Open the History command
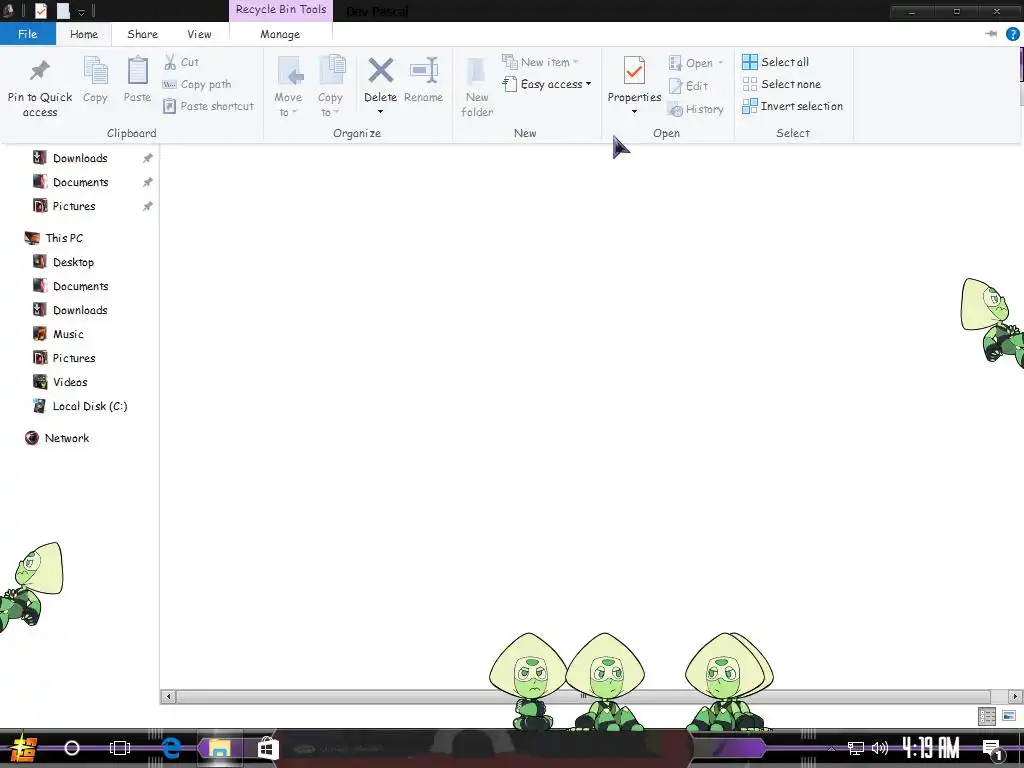The width and height of the screenshot is (1024, 768). pyautogui.click(x=696, y=109)
